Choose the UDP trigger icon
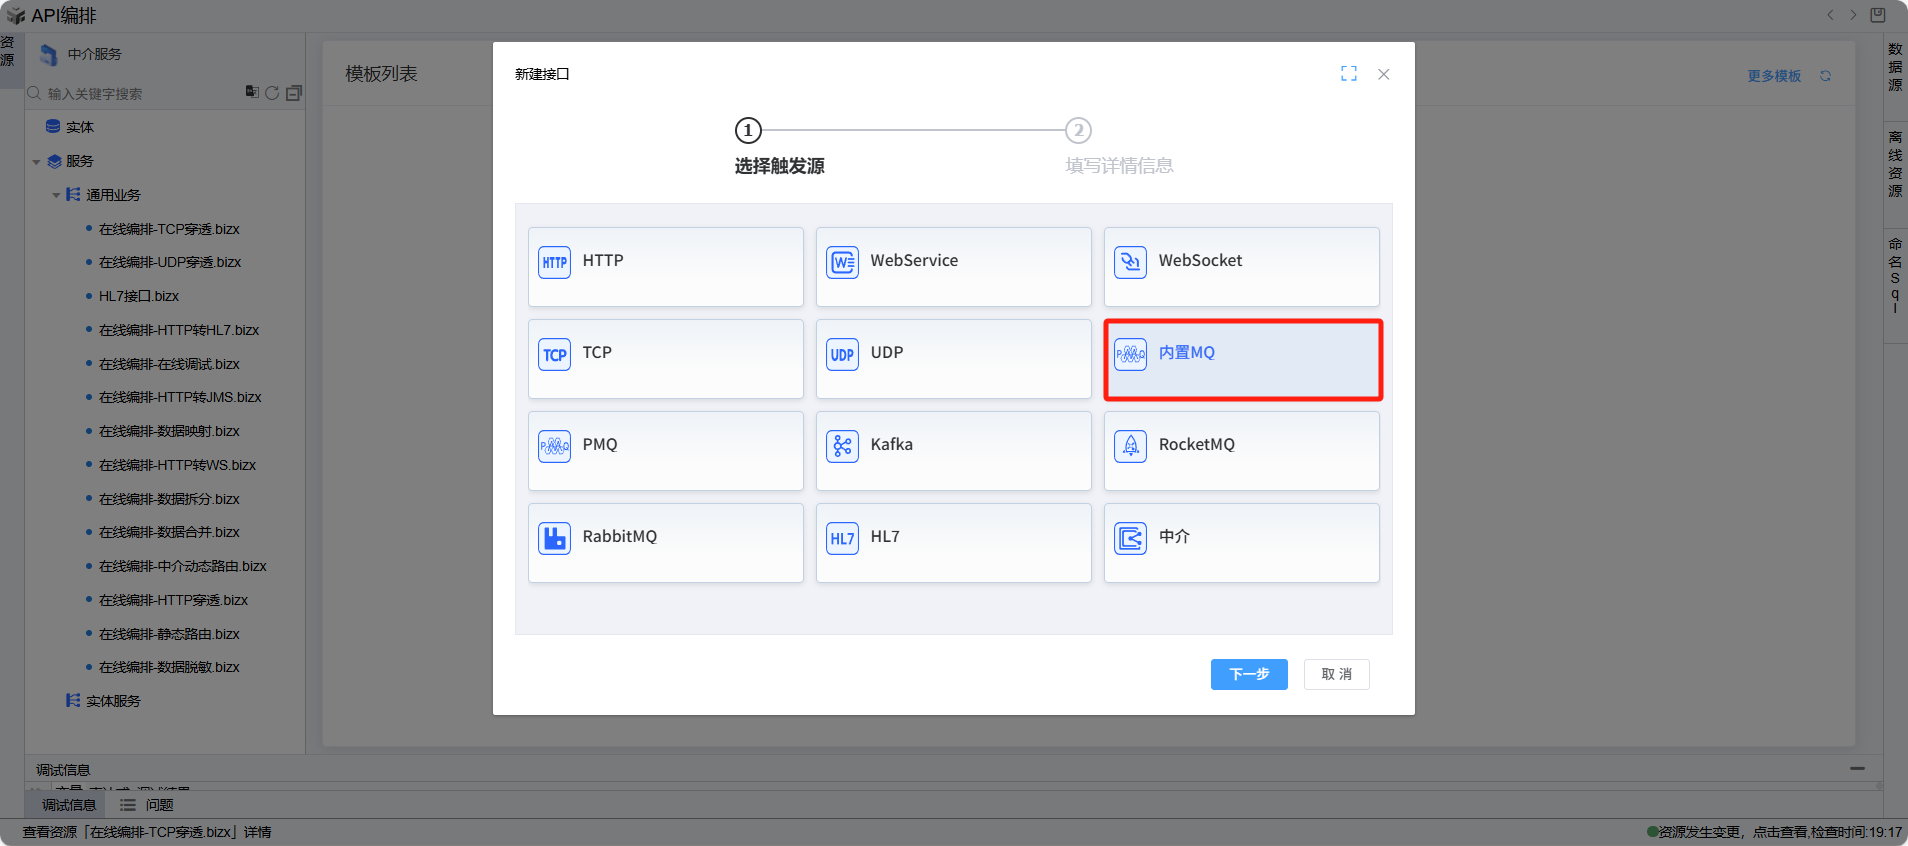This screenshot has height=846, width=1908. click(842, 354)
